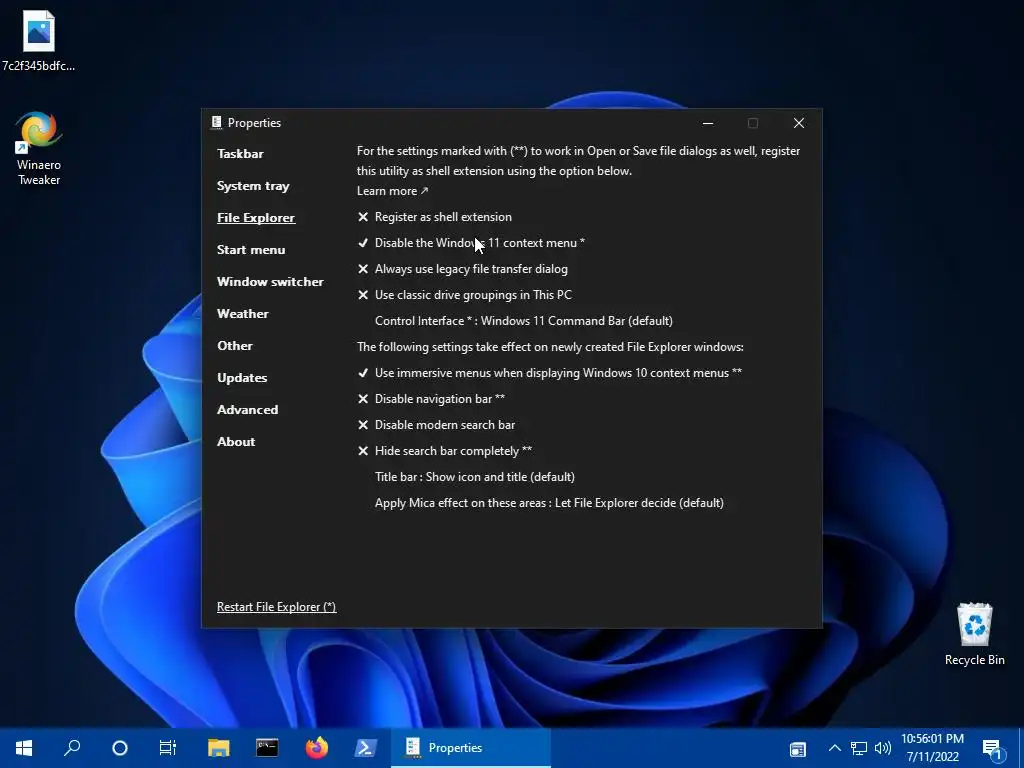Switch to the Weather section
The height and width of the screenshot is (768, 1024).
pyautogui.click(x=243, y=314)
